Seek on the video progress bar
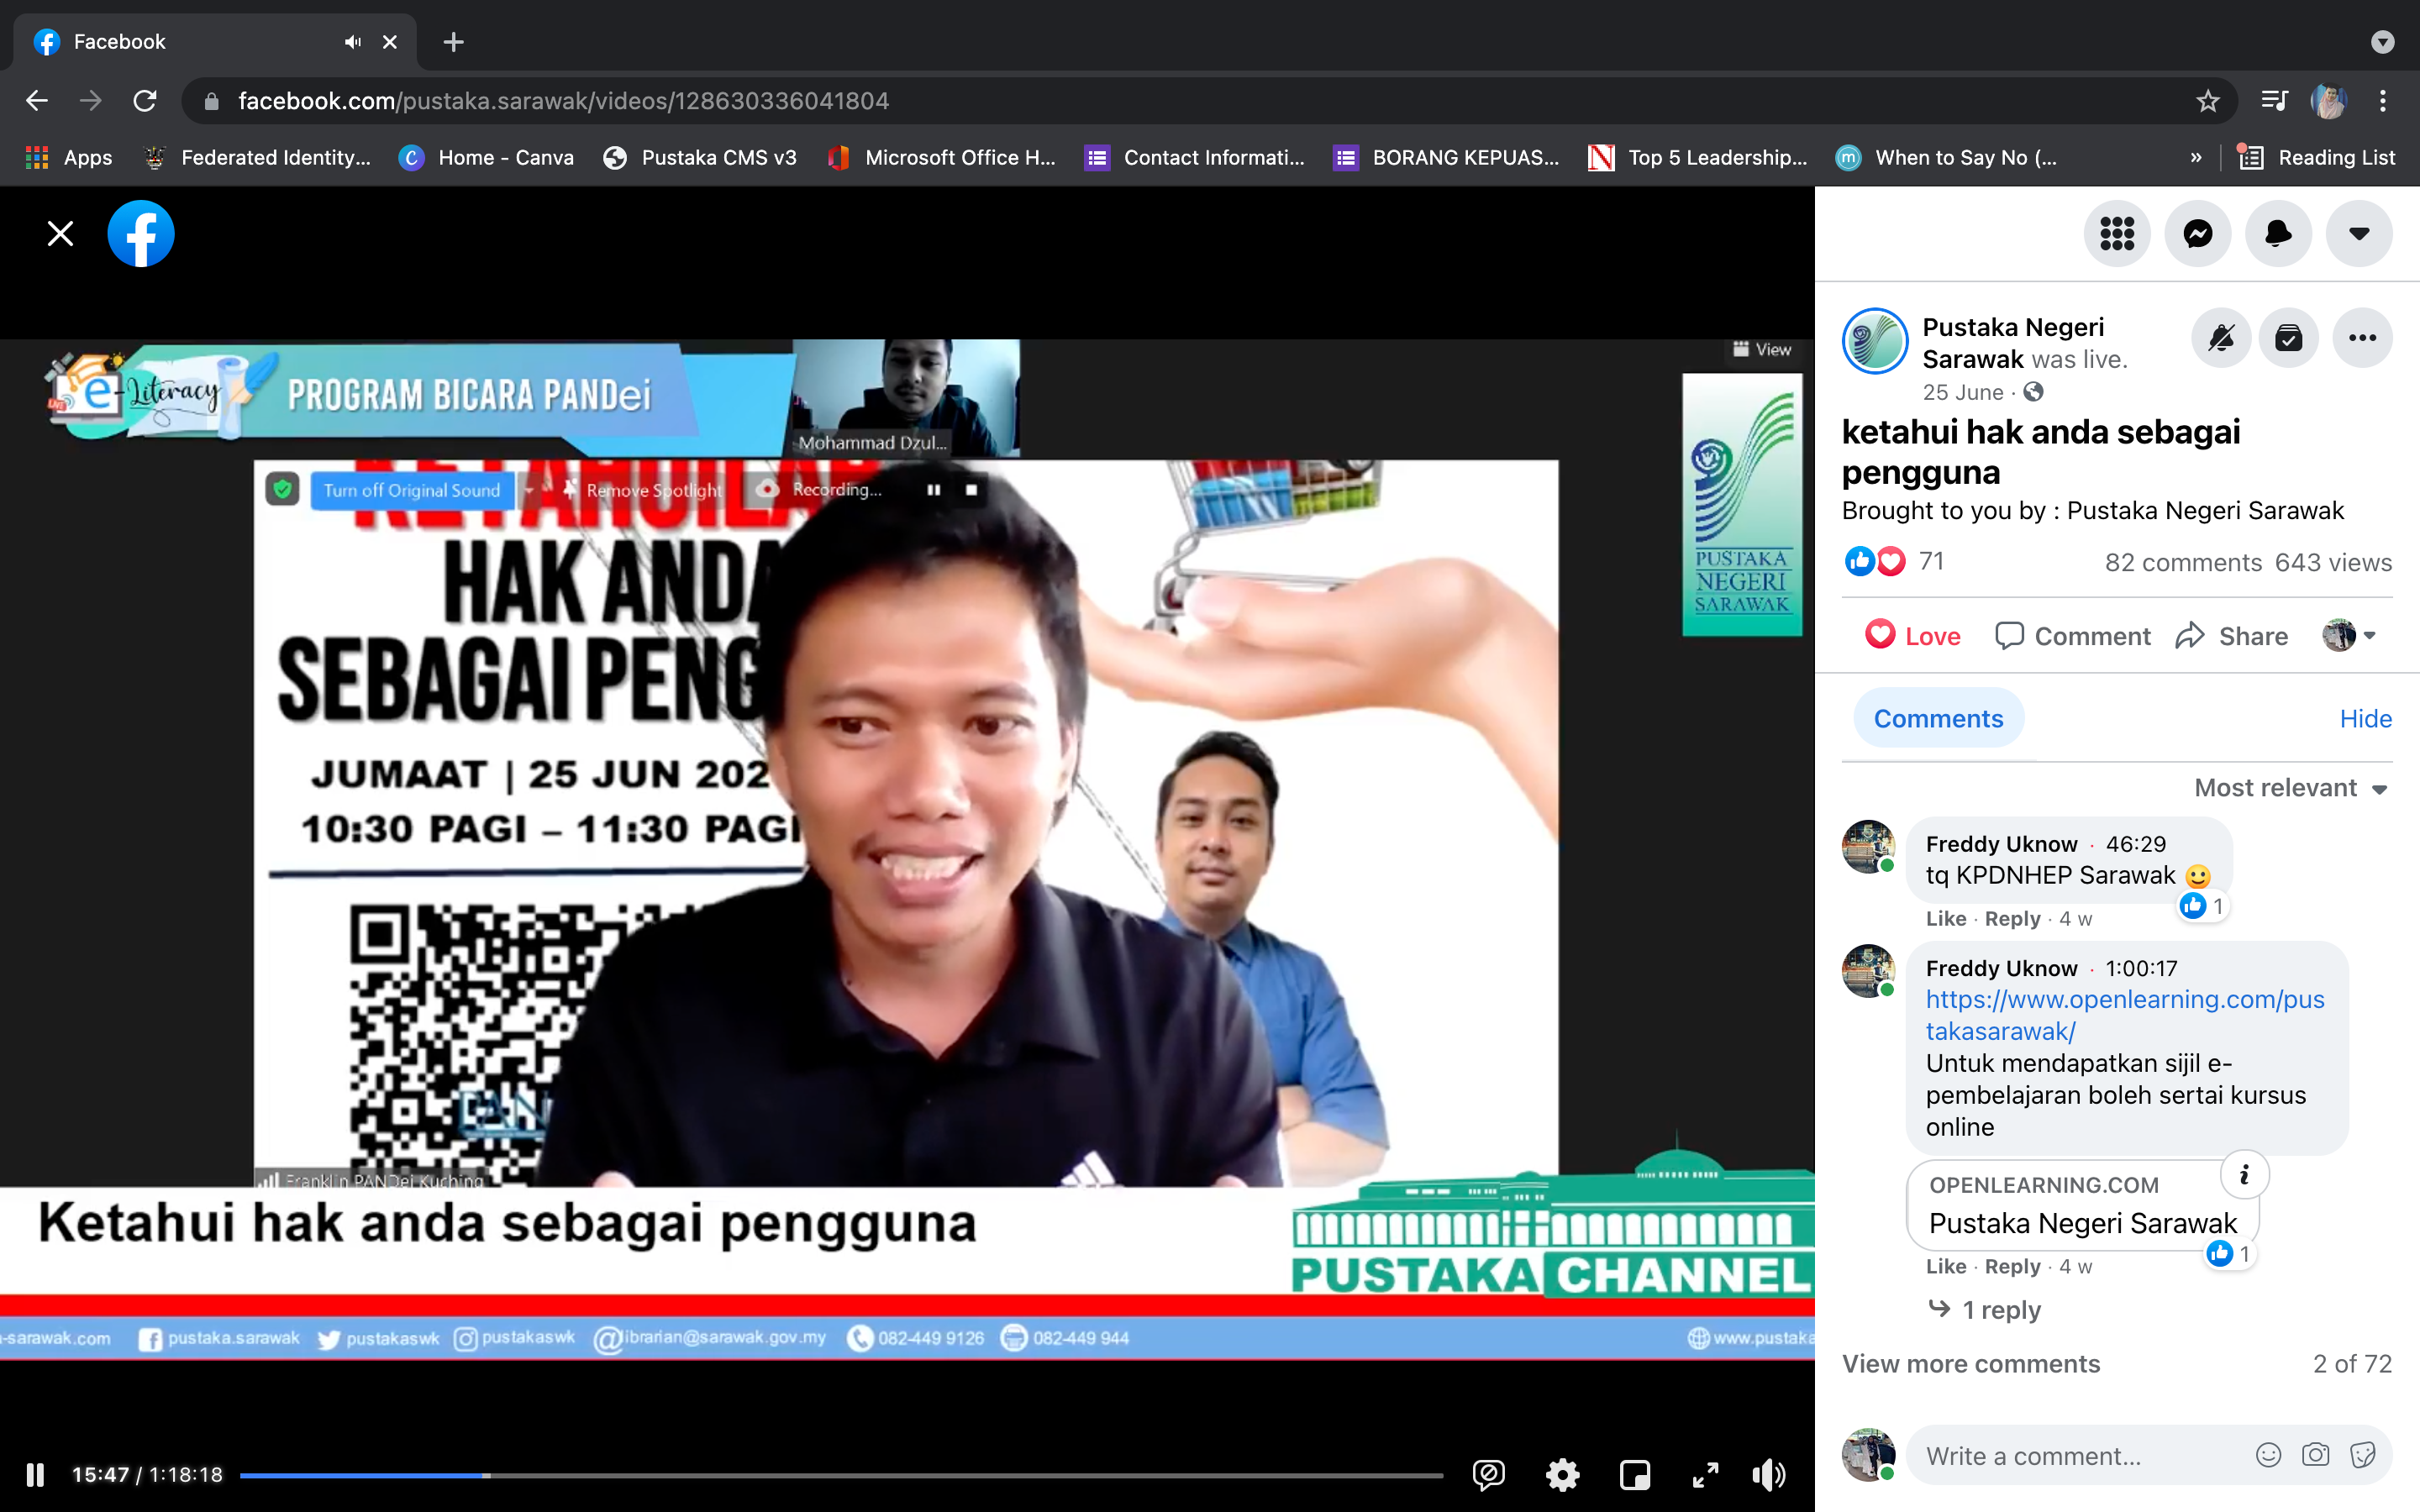Viewport: 2420px width, 1512px height. 841,1475
